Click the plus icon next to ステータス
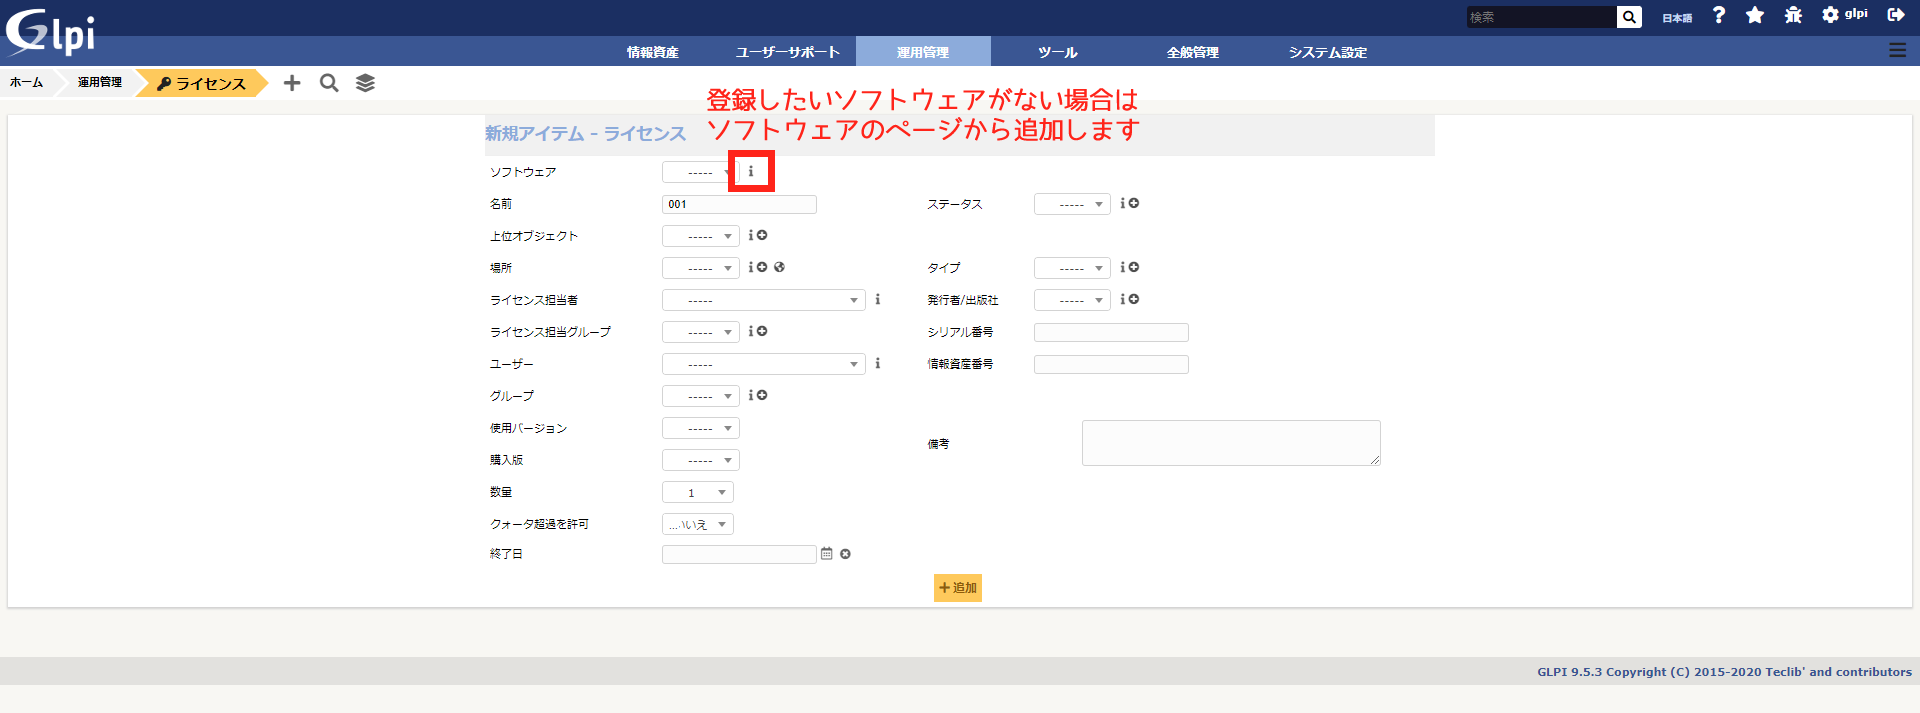The width and height of the screenshot is (1920, 713). click(x=1134, y=203)
